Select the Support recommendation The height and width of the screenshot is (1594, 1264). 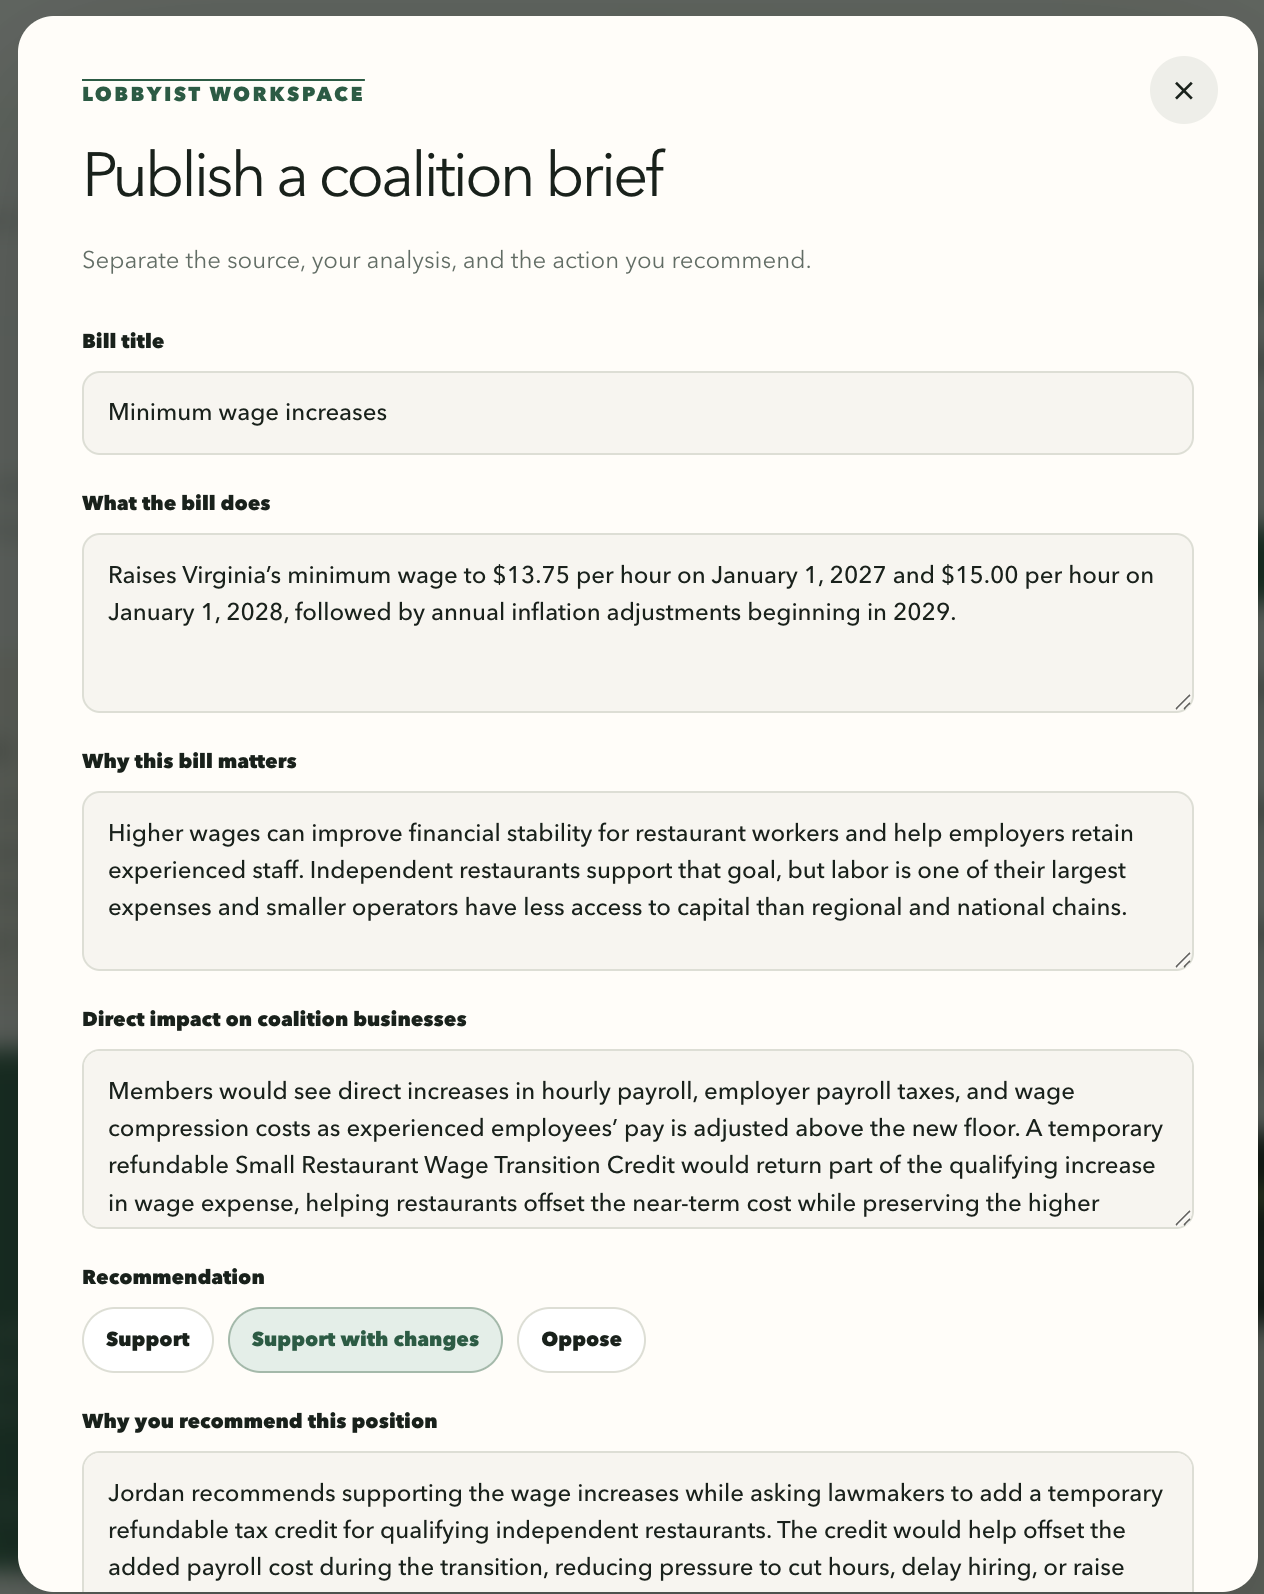[148, 1340]
